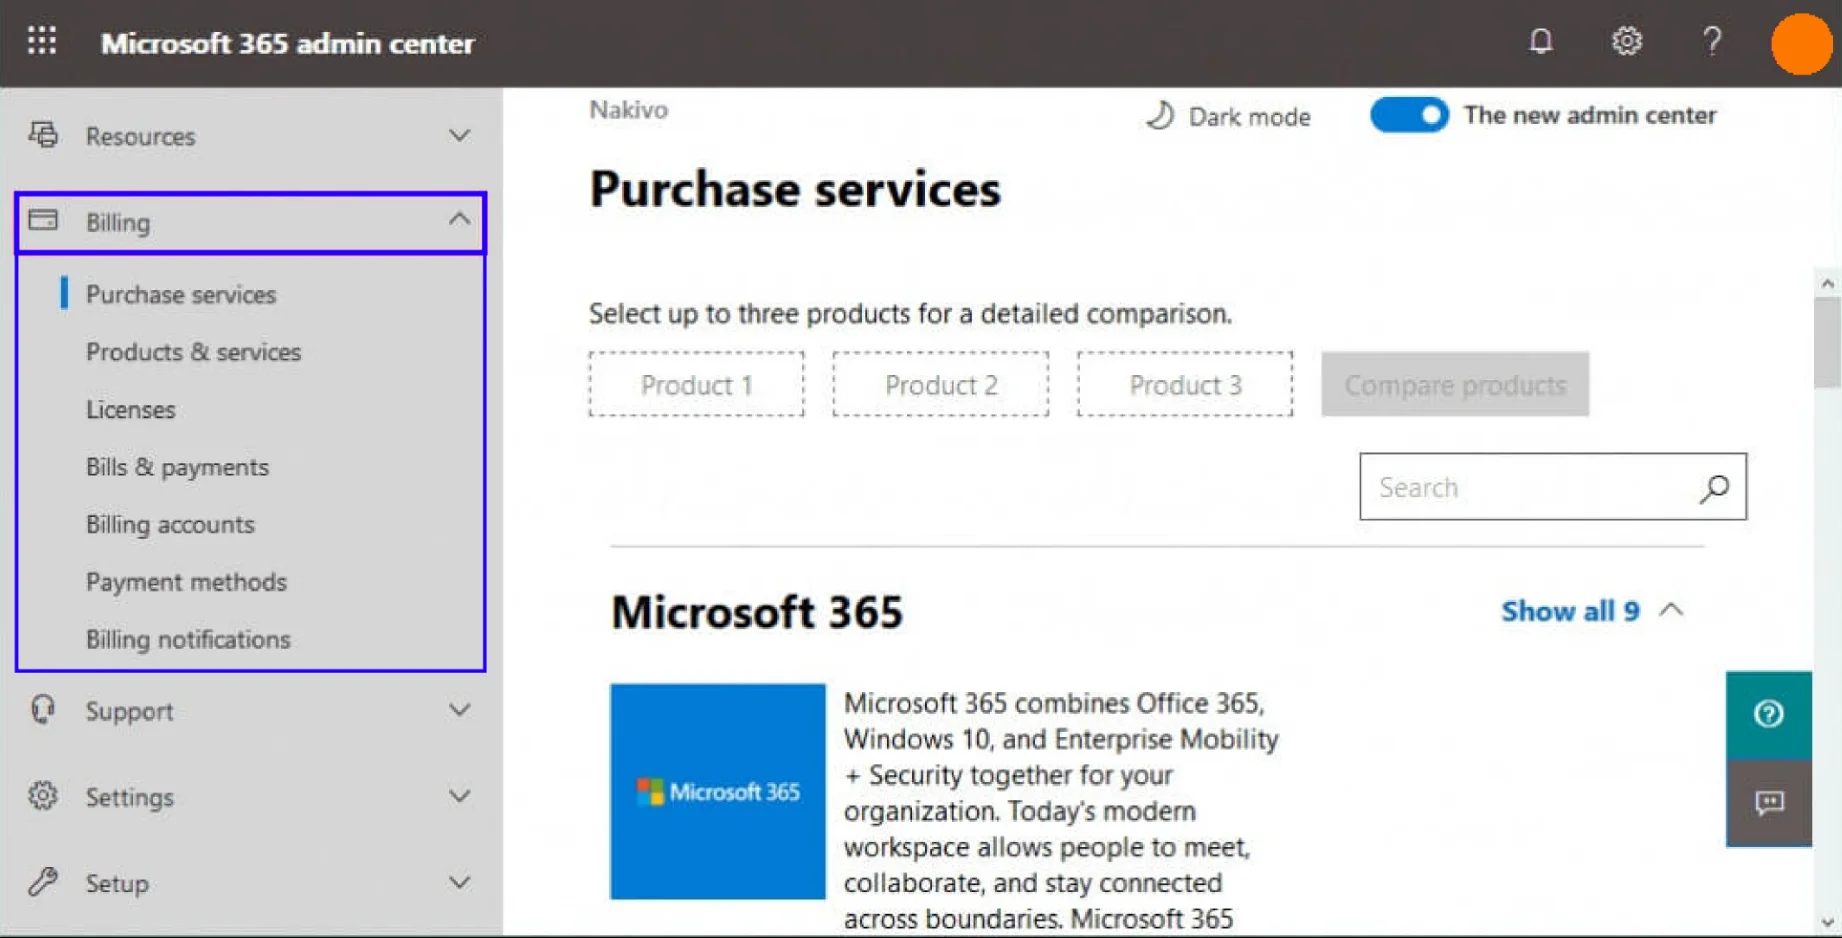The height and width of the screenshot is (938, 1842).
Task: Open Licenses page
Action: [x=130, y=409]
